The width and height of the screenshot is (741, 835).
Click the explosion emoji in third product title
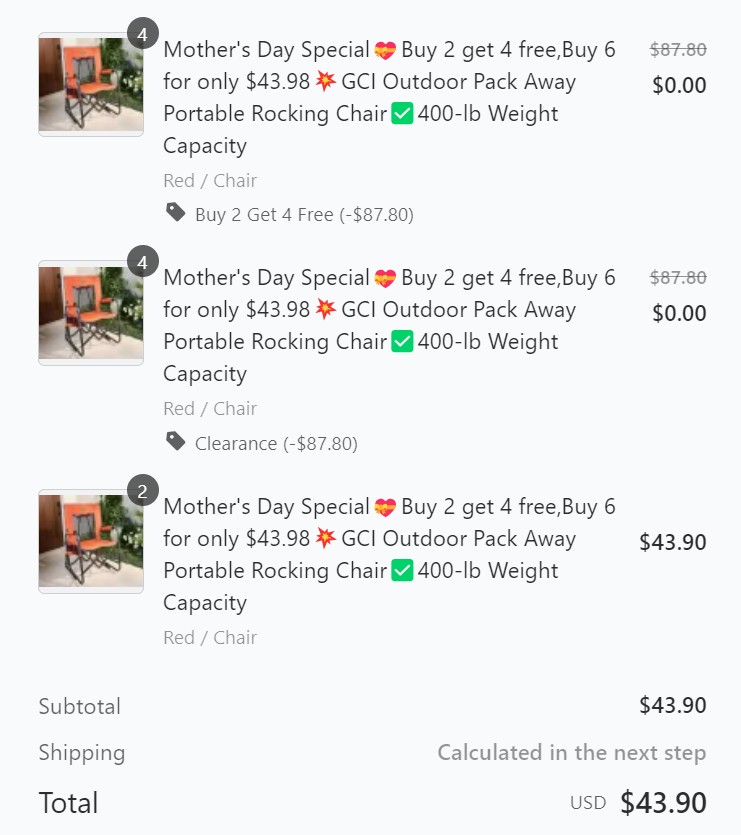point(325,538)
